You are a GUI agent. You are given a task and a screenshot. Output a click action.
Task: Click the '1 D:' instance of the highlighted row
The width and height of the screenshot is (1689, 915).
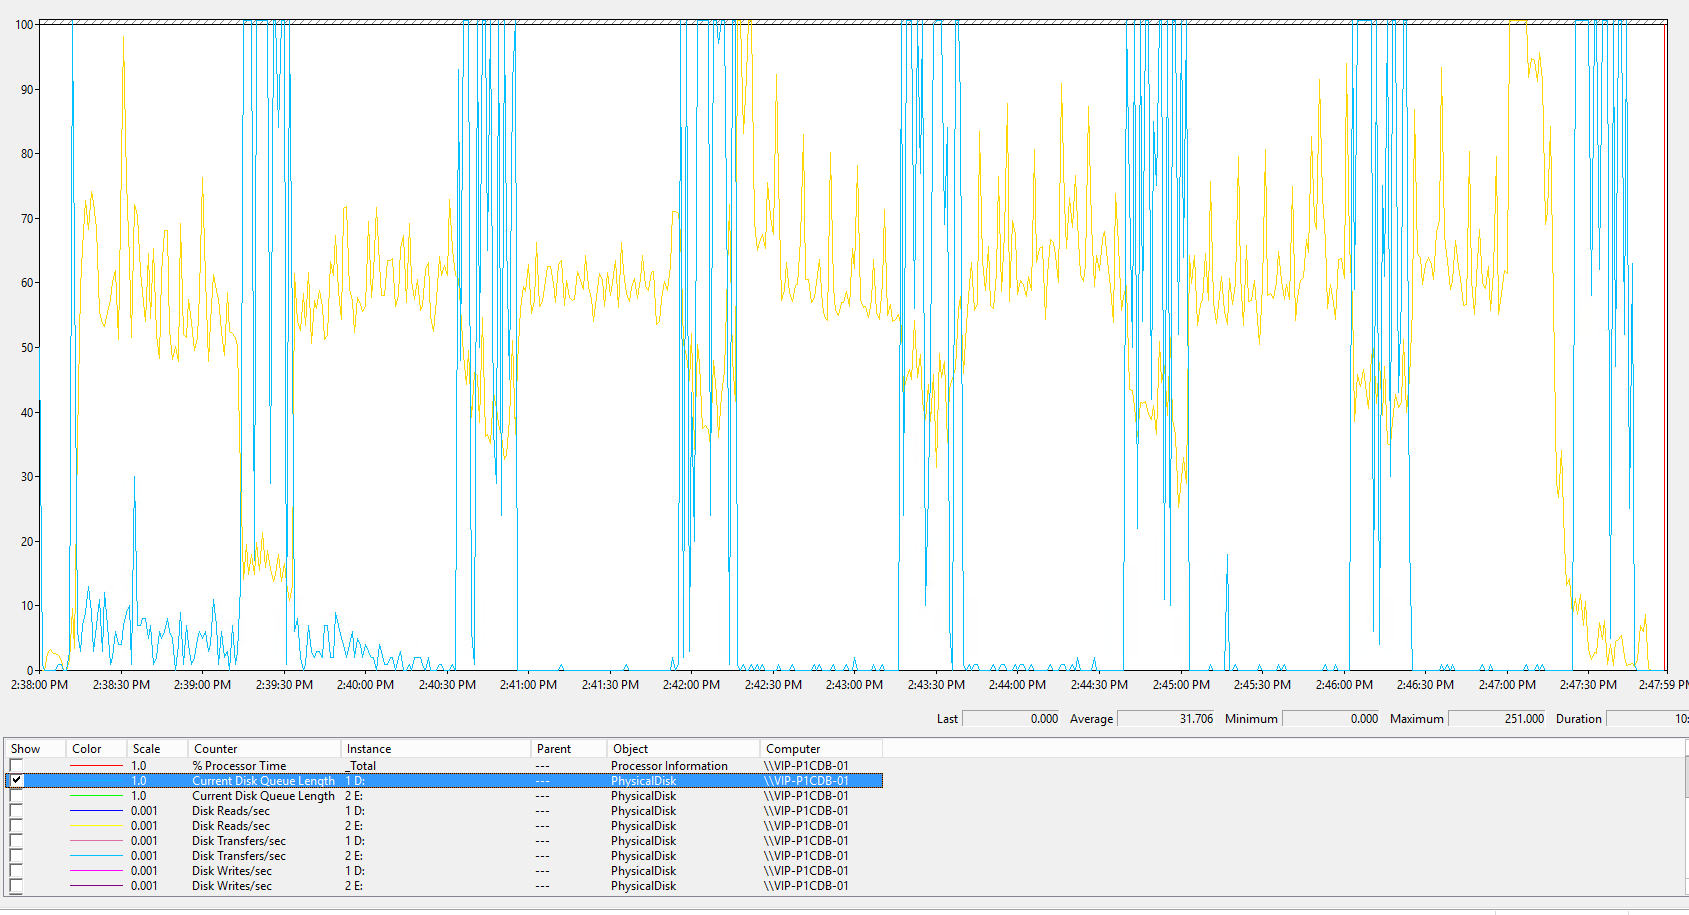[355, 781]
